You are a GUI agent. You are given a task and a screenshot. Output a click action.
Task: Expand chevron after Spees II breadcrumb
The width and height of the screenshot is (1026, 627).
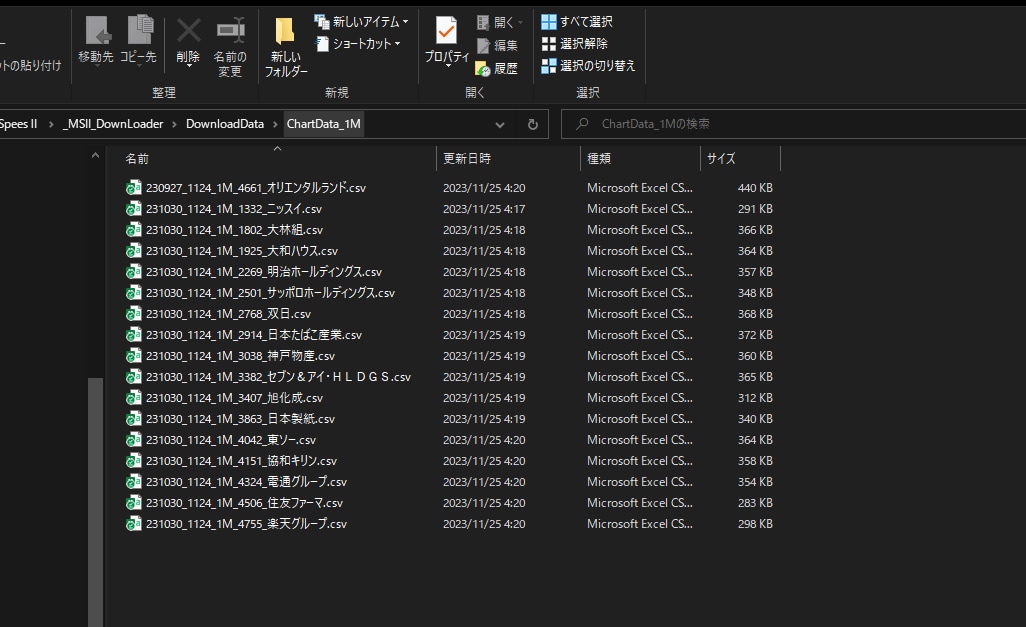(x=50, y=124)
